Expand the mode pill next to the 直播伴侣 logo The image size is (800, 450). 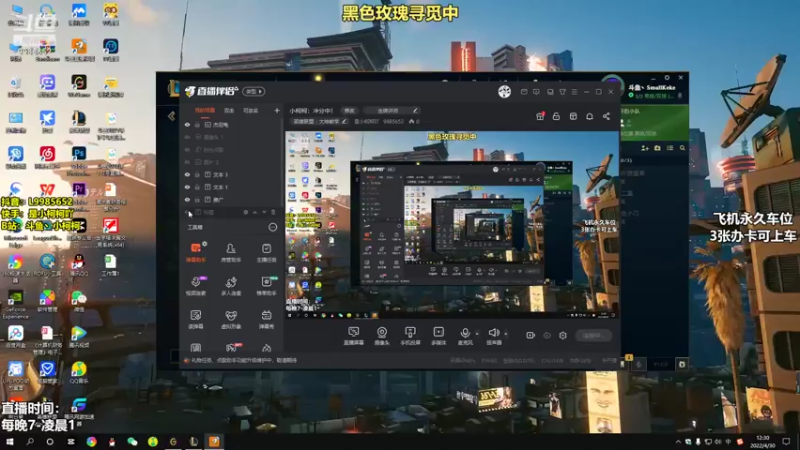(254, 91)
